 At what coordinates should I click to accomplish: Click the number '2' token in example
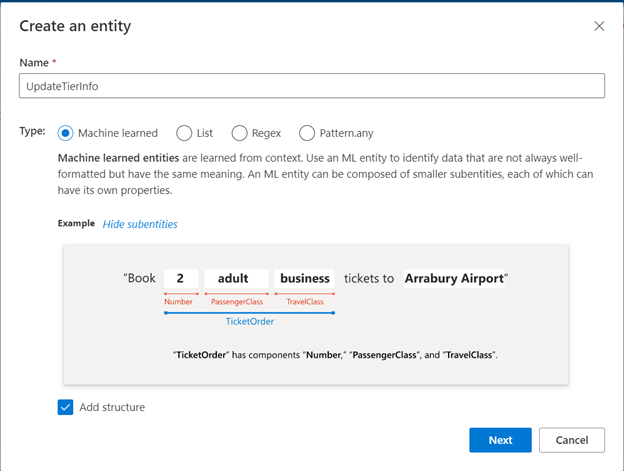pyautogui.click(x=180, y=278)
